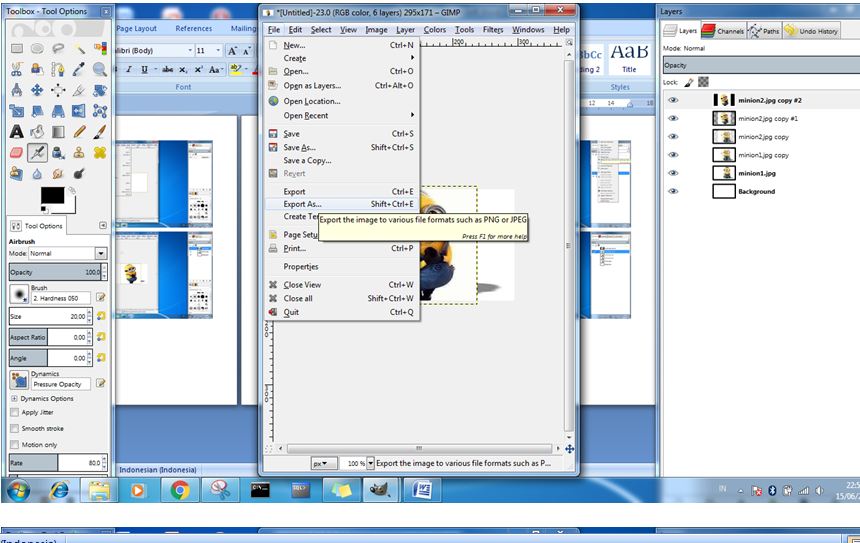
Task: Open the px unit dropdown in status bar
Action: tap(324, 463)
